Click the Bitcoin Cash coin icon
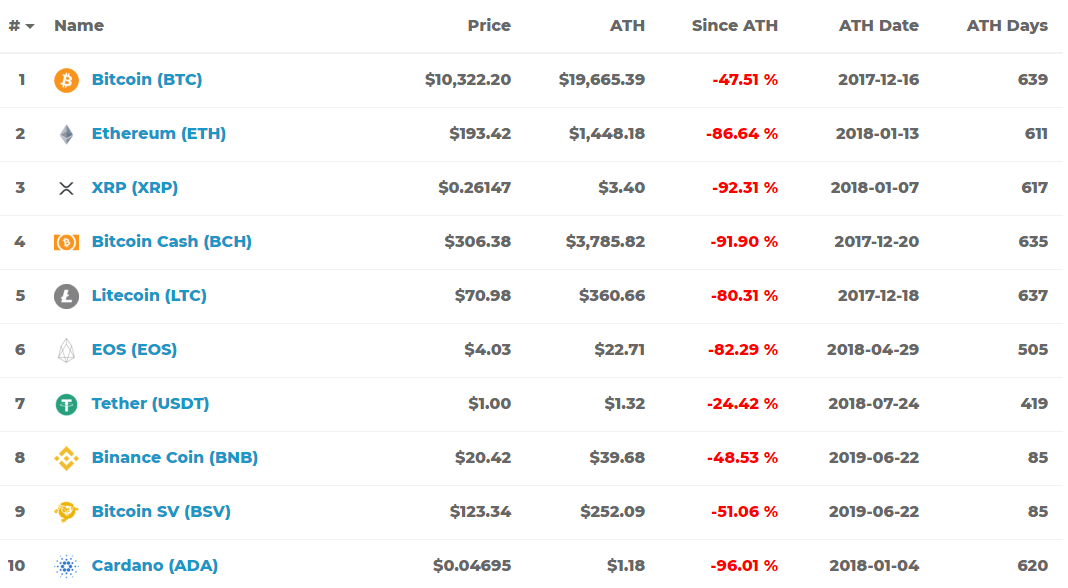Viewport: 1068px width, 588px height. (x=66, y=241)
